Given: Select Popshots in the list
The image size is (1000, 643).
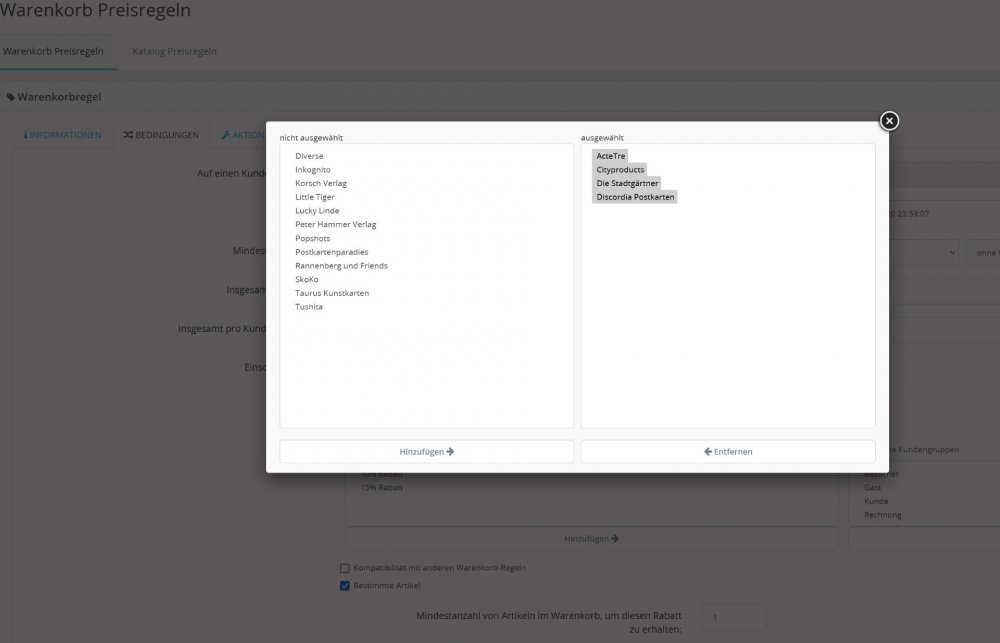Looking at the screenshot, I should pyautogui.click(x=312, y=238).
